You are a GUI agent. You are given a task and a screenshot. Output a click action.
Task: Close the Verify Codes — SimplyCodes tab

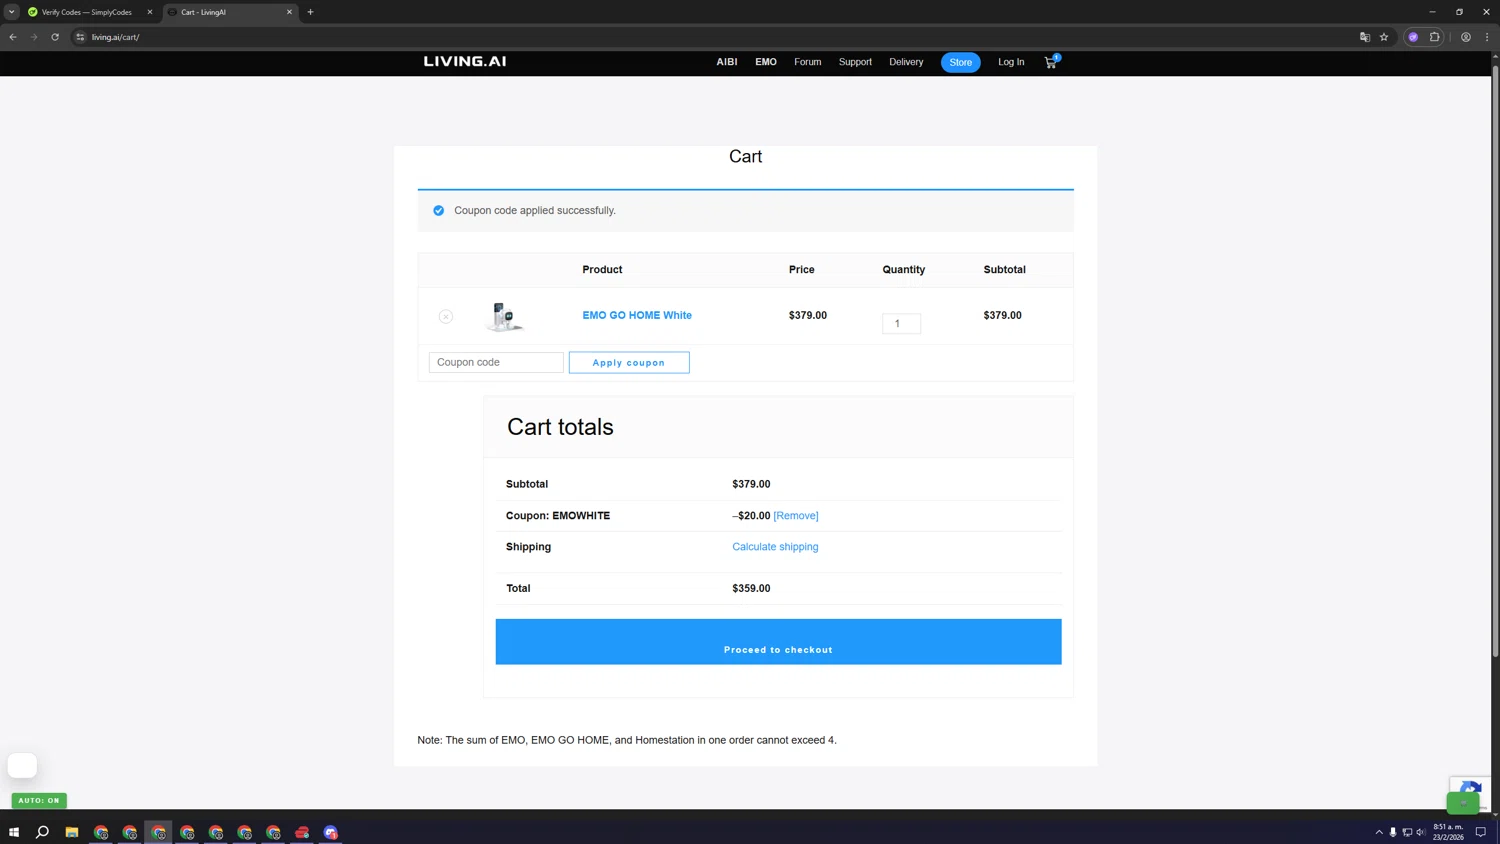150,12
